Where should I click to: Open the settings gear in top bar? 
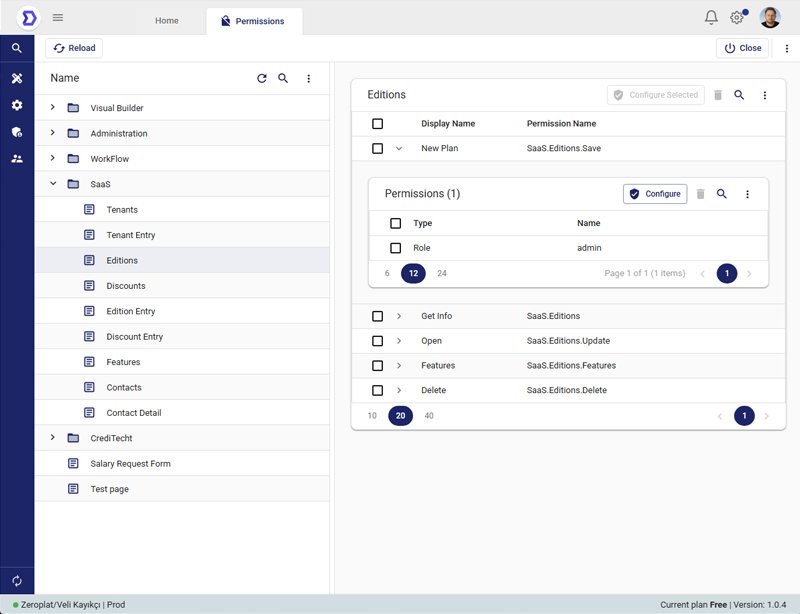coord(737,18)
